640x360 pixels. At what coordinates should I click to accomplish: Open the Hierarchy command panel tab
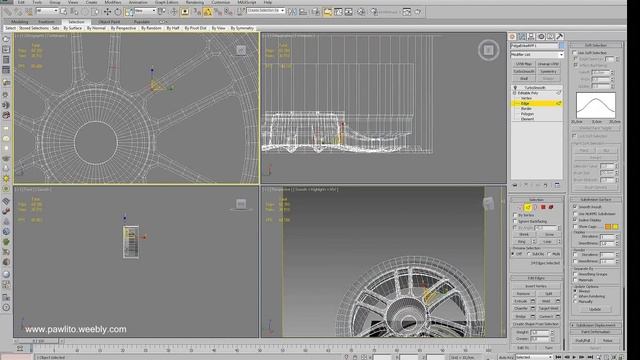(x=531, y=36)
